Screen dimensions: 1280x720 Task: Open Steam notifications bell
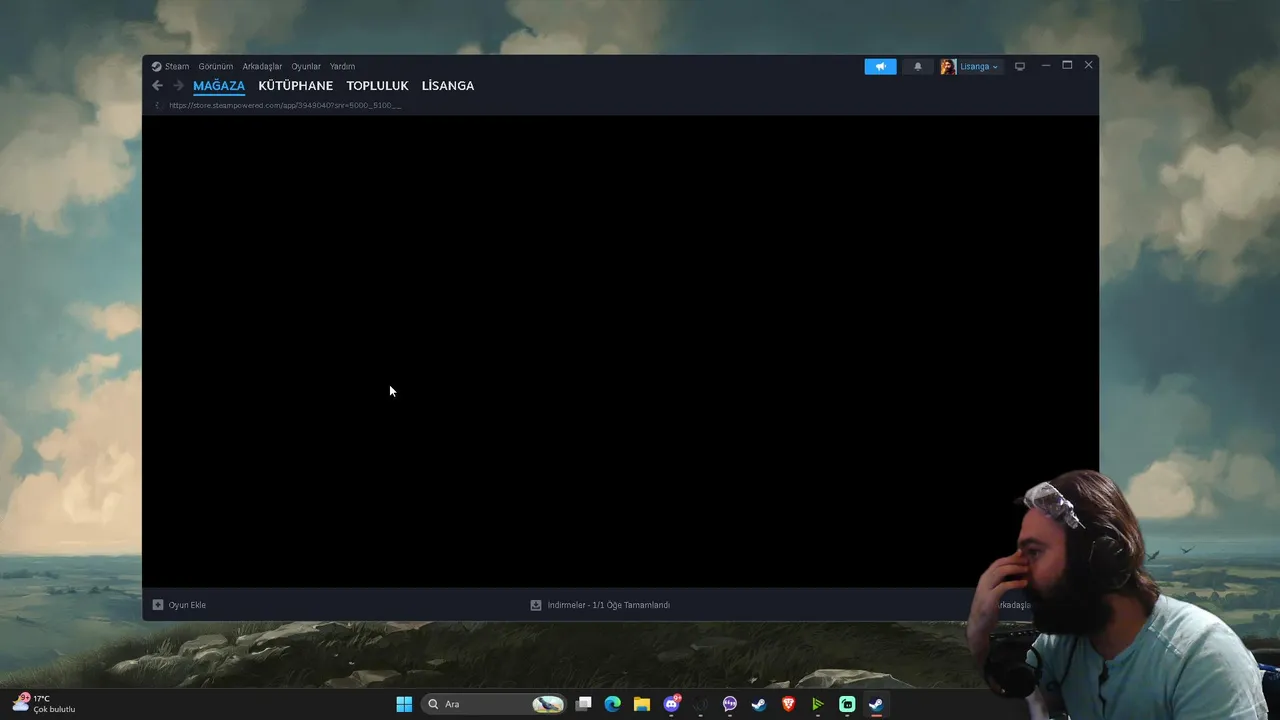coord(918,66)
